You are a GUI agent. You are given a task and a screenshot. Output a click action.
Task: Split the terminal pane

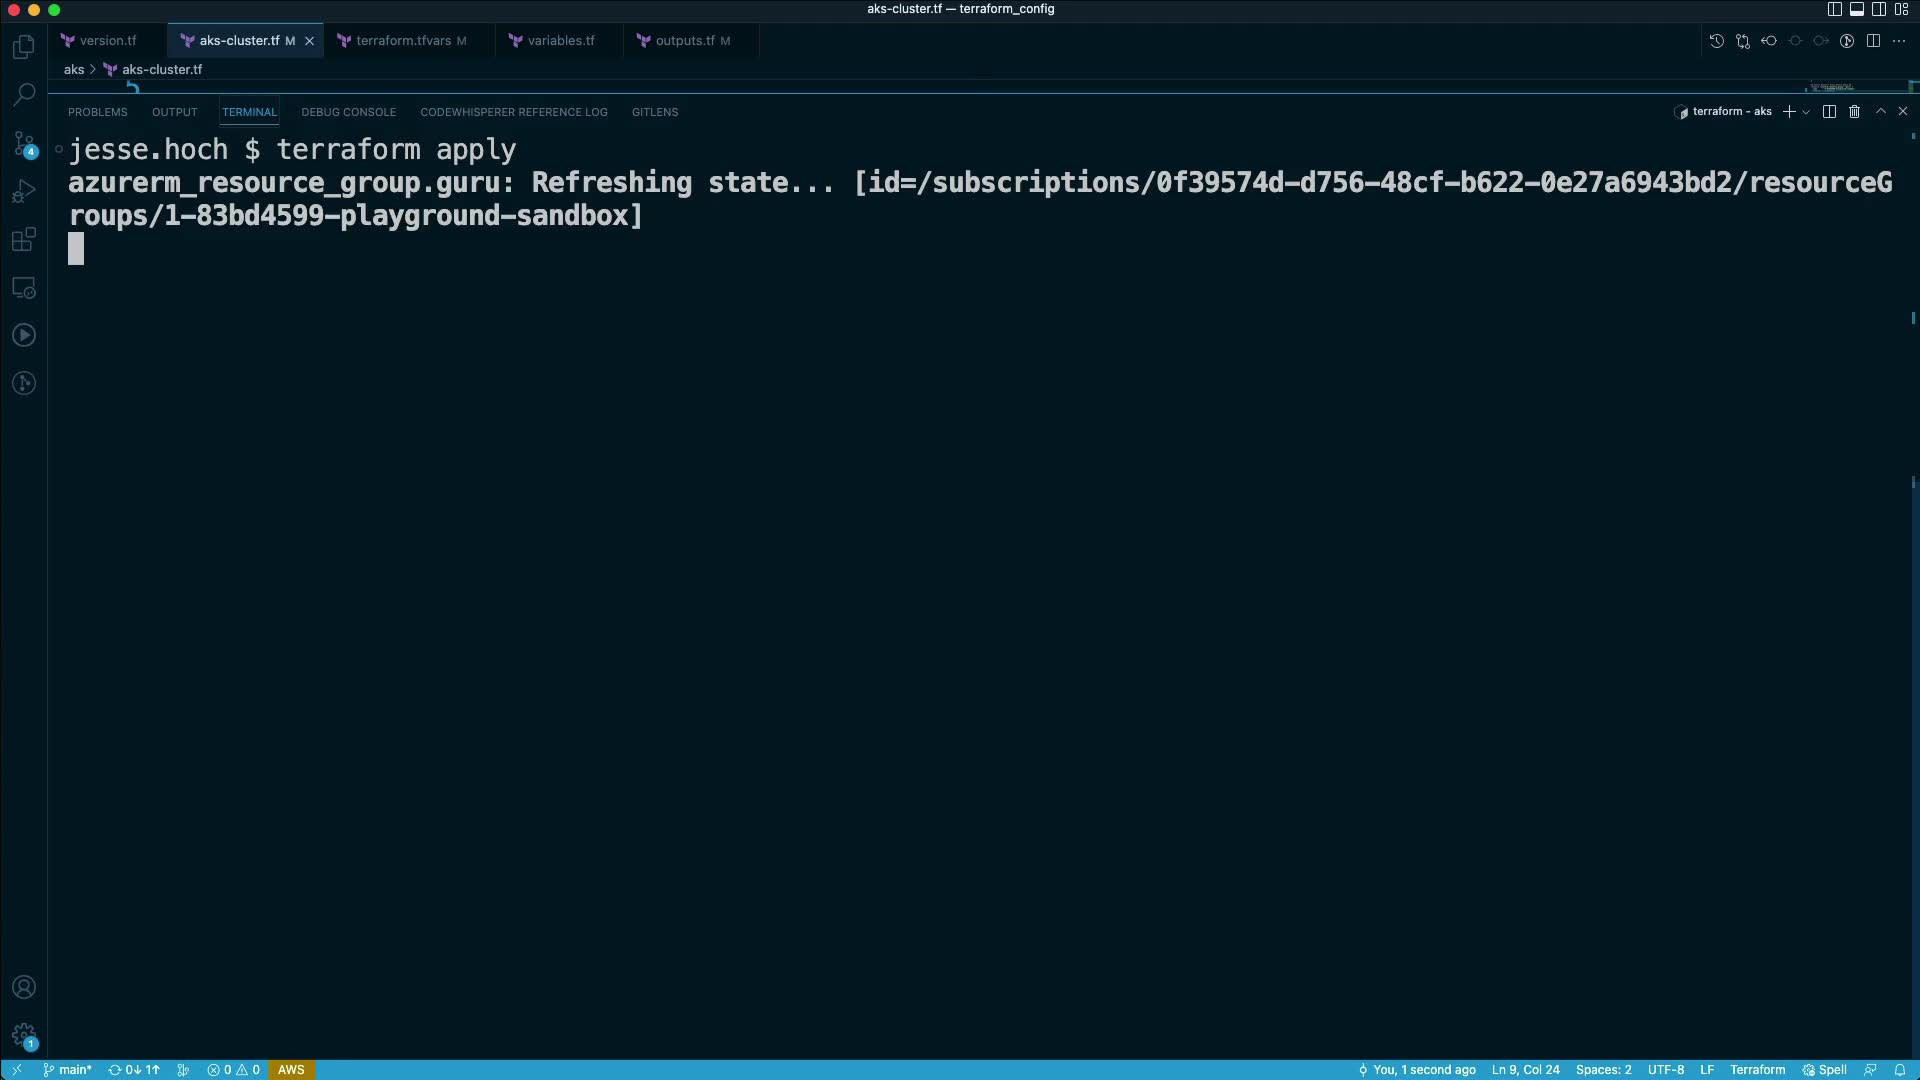coord(1829,112)
